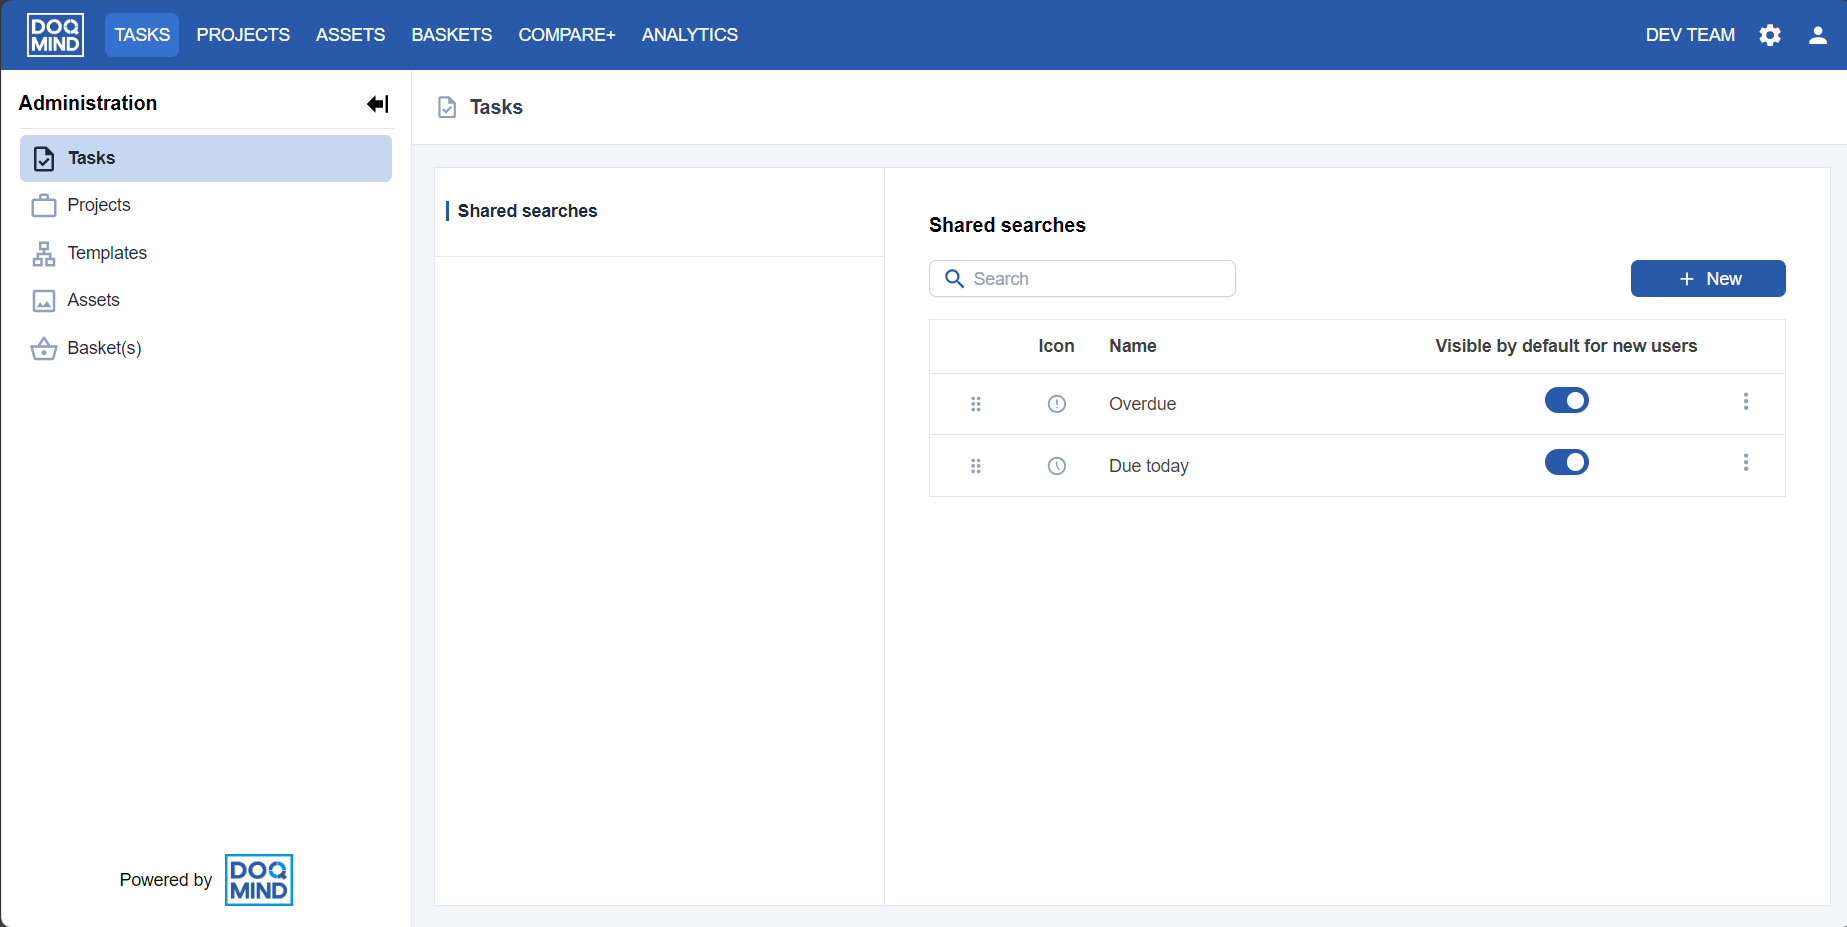Click the DEV TEAM label
Screen dimensions: 1847x927
pyautogui.click(x=1690, y=35)
